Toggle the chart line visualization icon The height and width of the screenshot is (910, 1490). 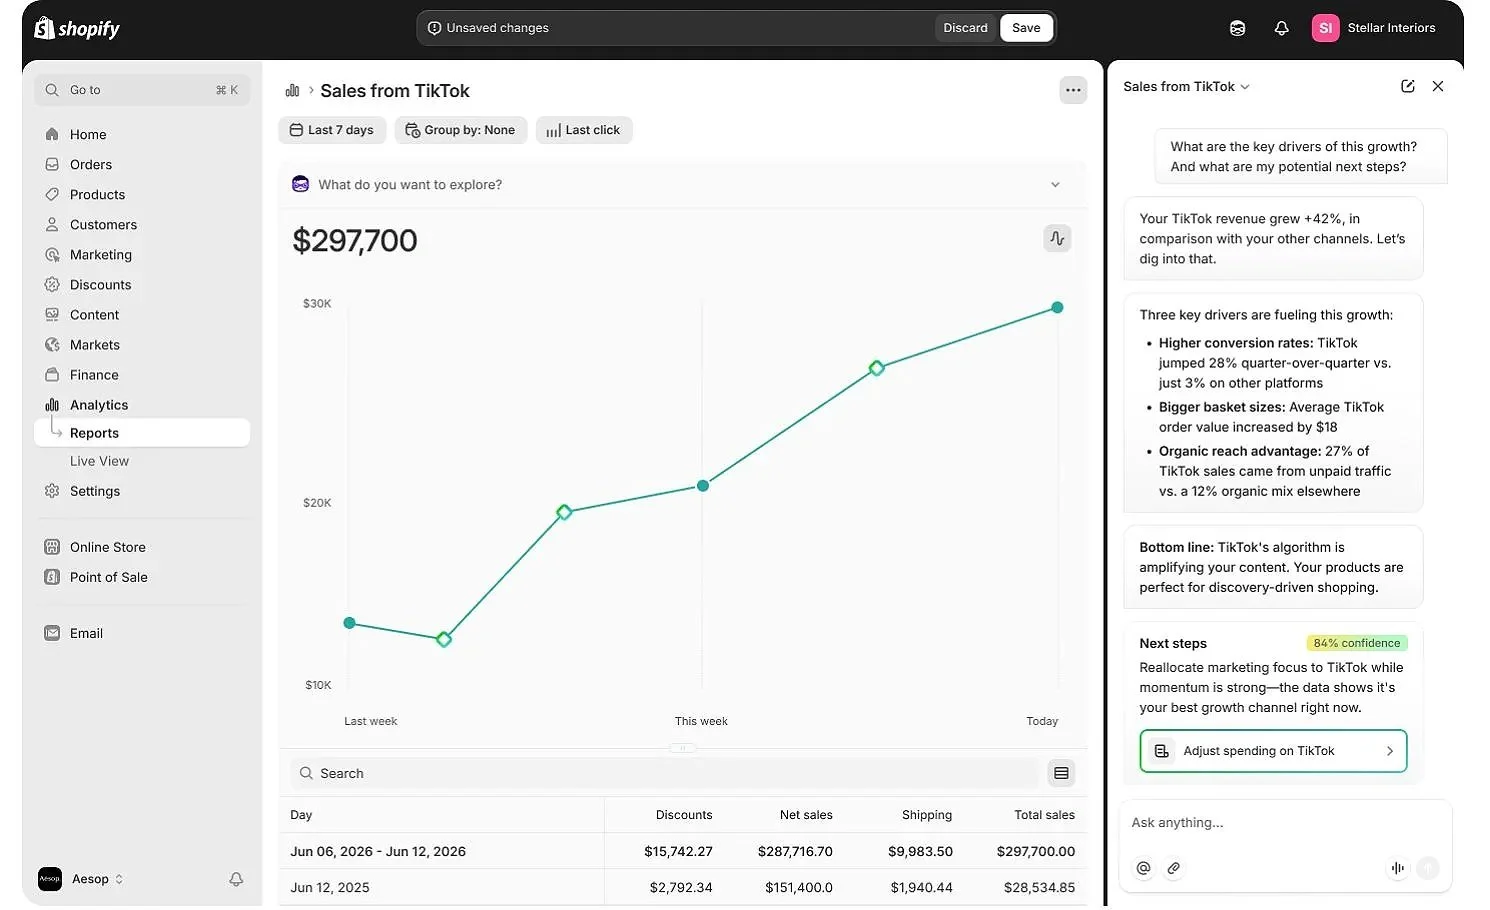(x=1057, y=238)
